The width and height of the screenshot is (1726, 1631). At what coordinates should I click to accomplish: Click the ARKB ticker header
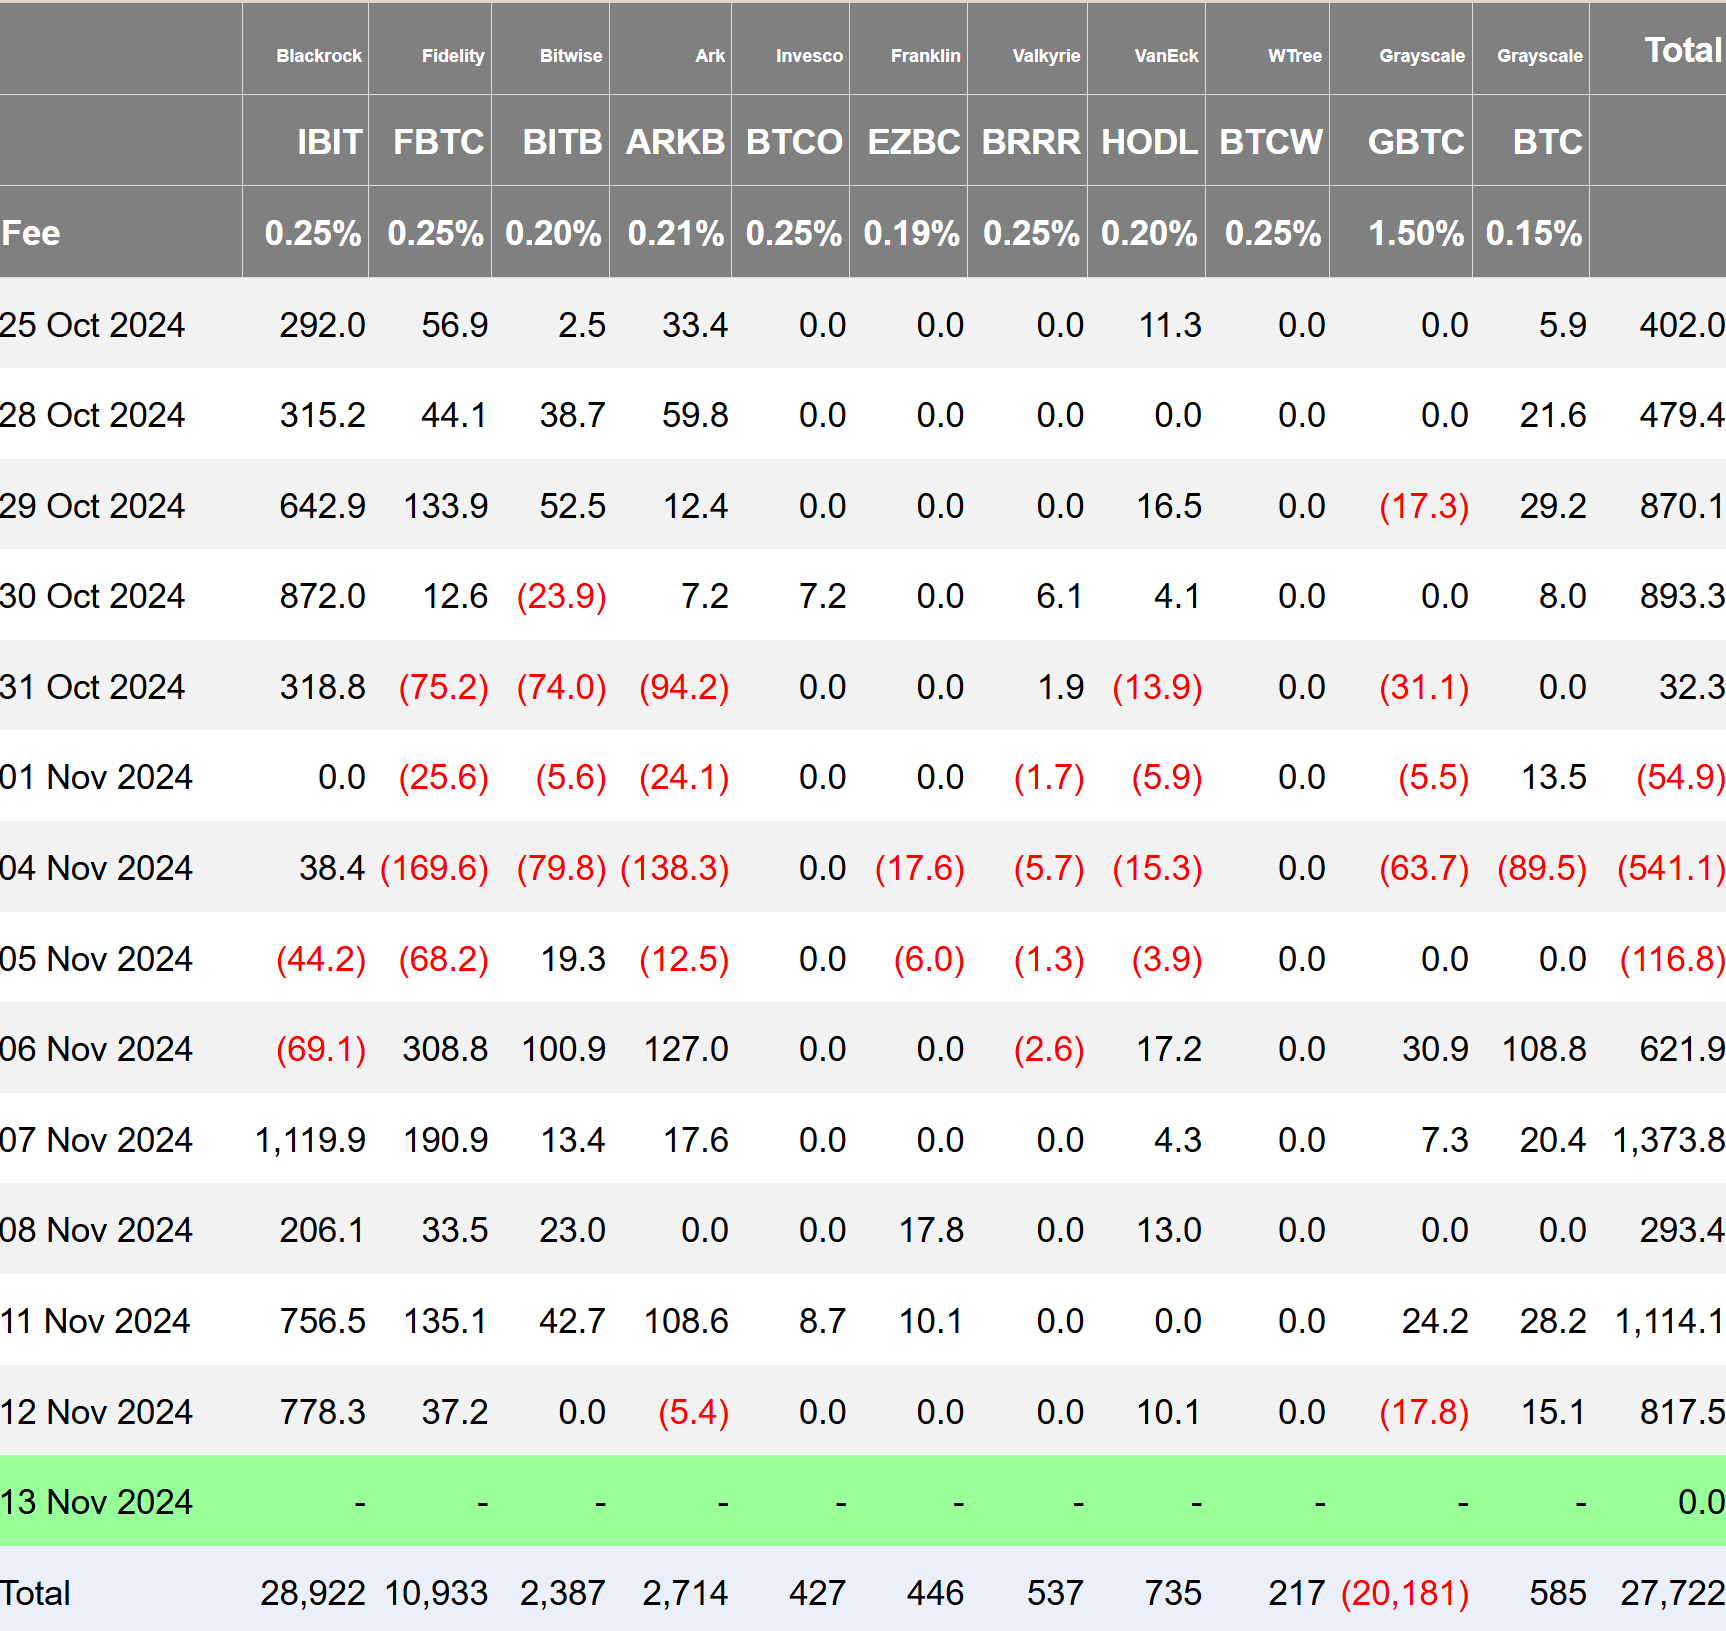coord(675,142)
